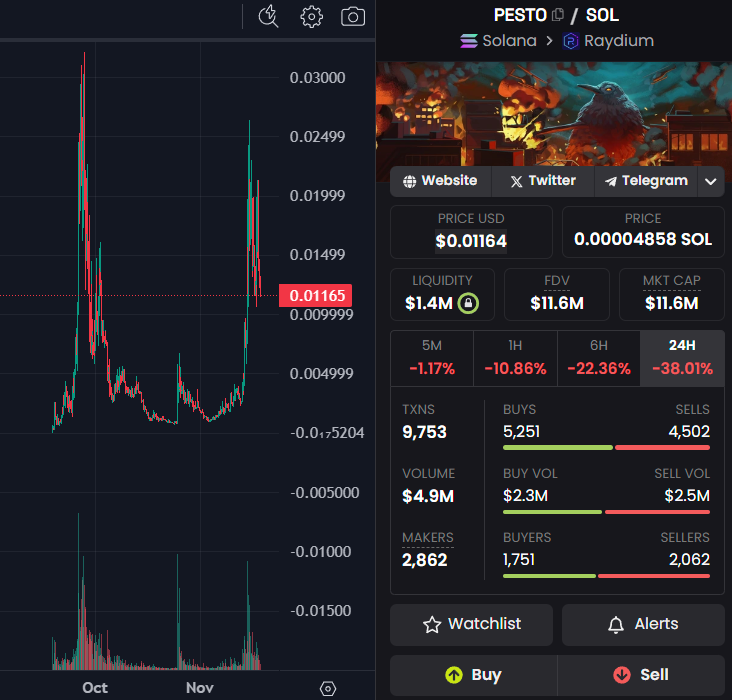Click the indicator search flash icon
This screenshot has width=732, height=700.
(268, 17)
